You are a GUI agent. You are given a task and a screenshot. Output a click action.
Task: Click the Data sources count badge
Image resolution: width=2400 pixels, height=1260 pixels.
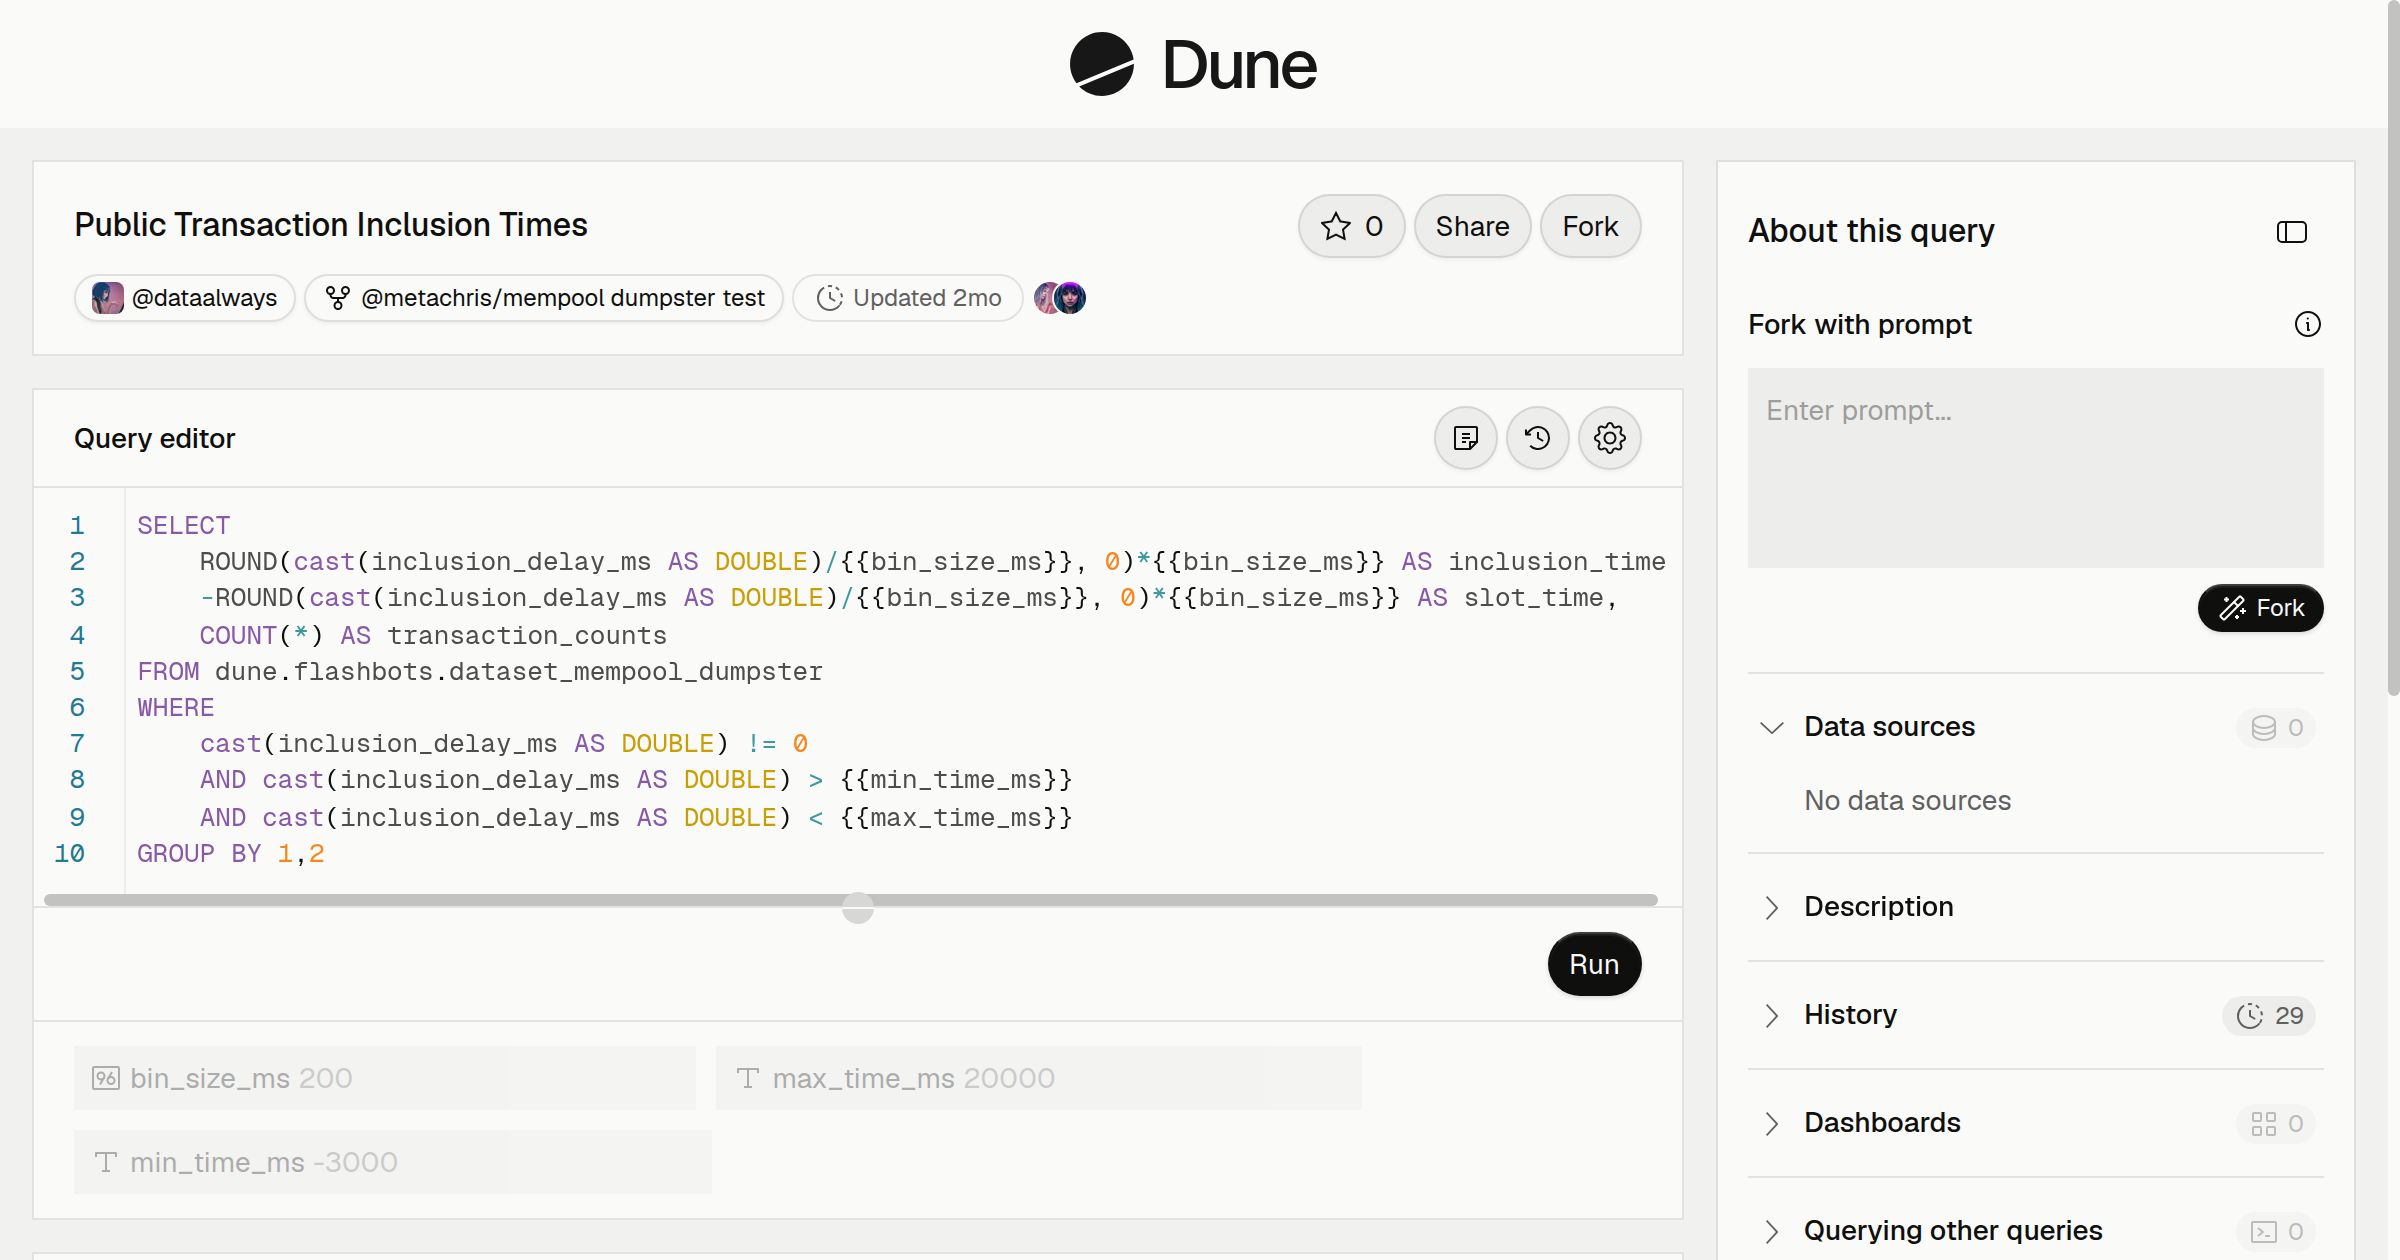pos(2276,727)
